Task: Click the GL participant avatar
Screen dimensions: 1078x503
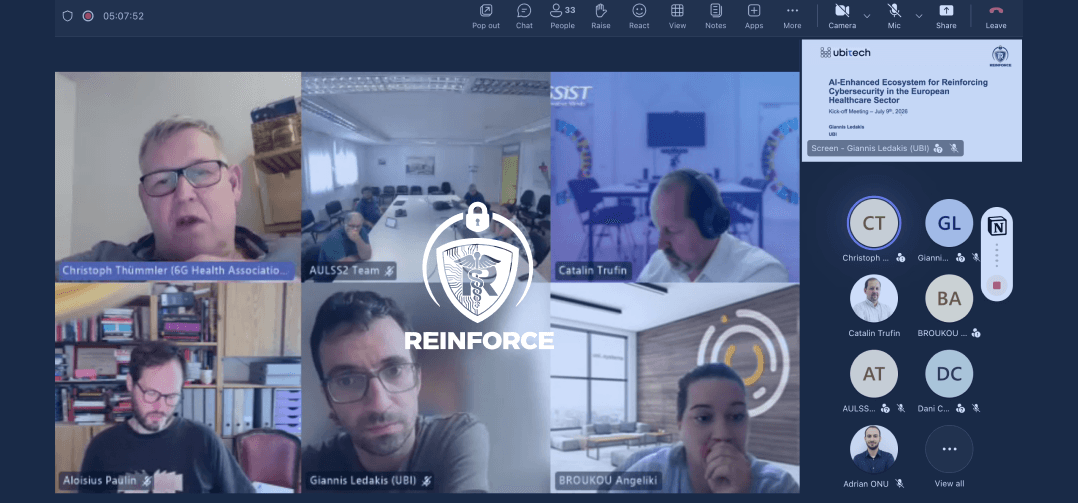Action: [949, 223]
